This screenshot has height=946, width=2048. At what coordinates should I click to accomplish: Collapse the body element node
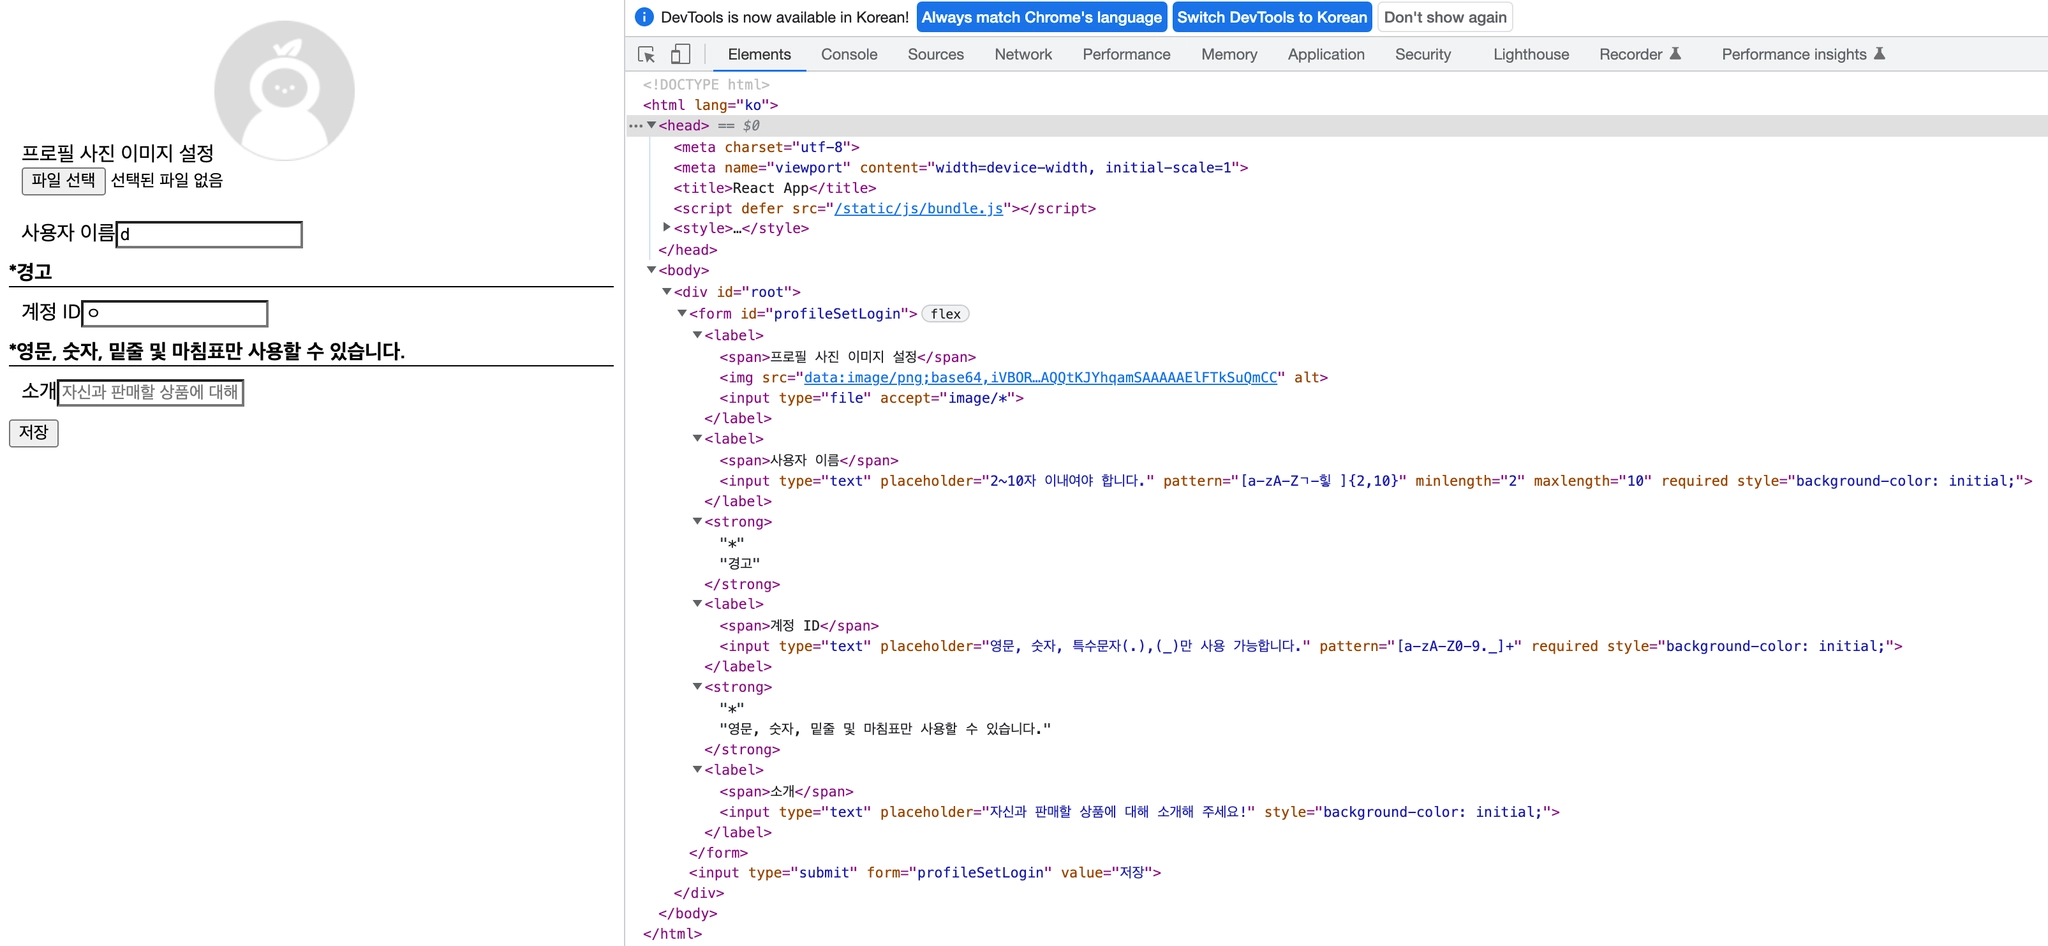click(652, 270)
